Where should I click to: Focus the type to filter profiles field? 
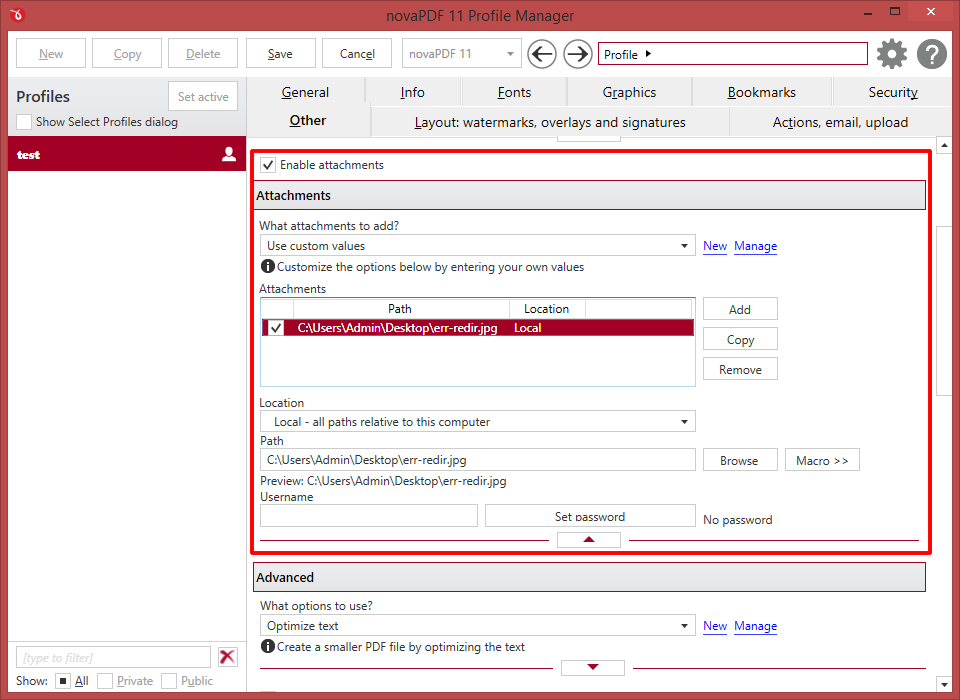113,657
